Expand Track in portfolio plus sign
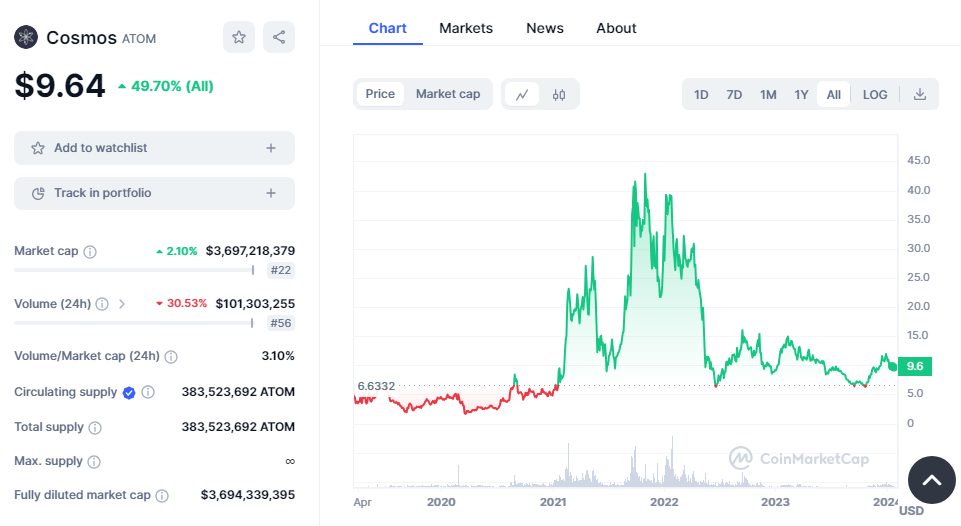The width and height of the screenshot is (961, 526). tap(270, 193)
